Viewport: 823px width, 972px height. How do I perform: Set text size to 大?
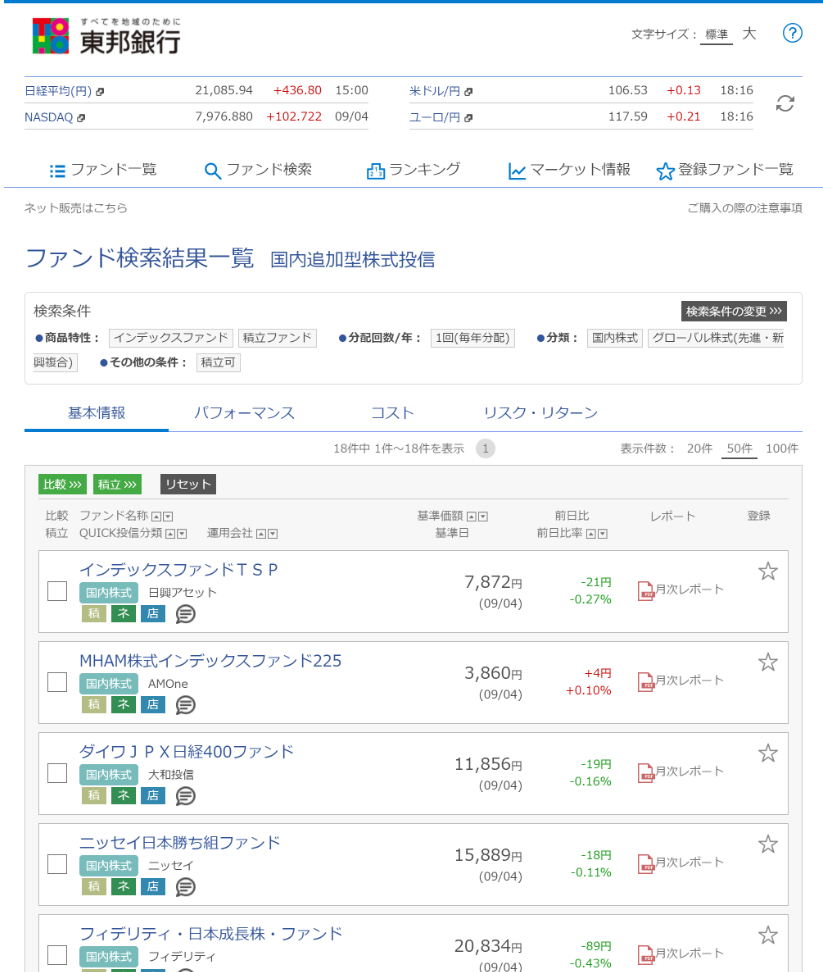point(749,33)
